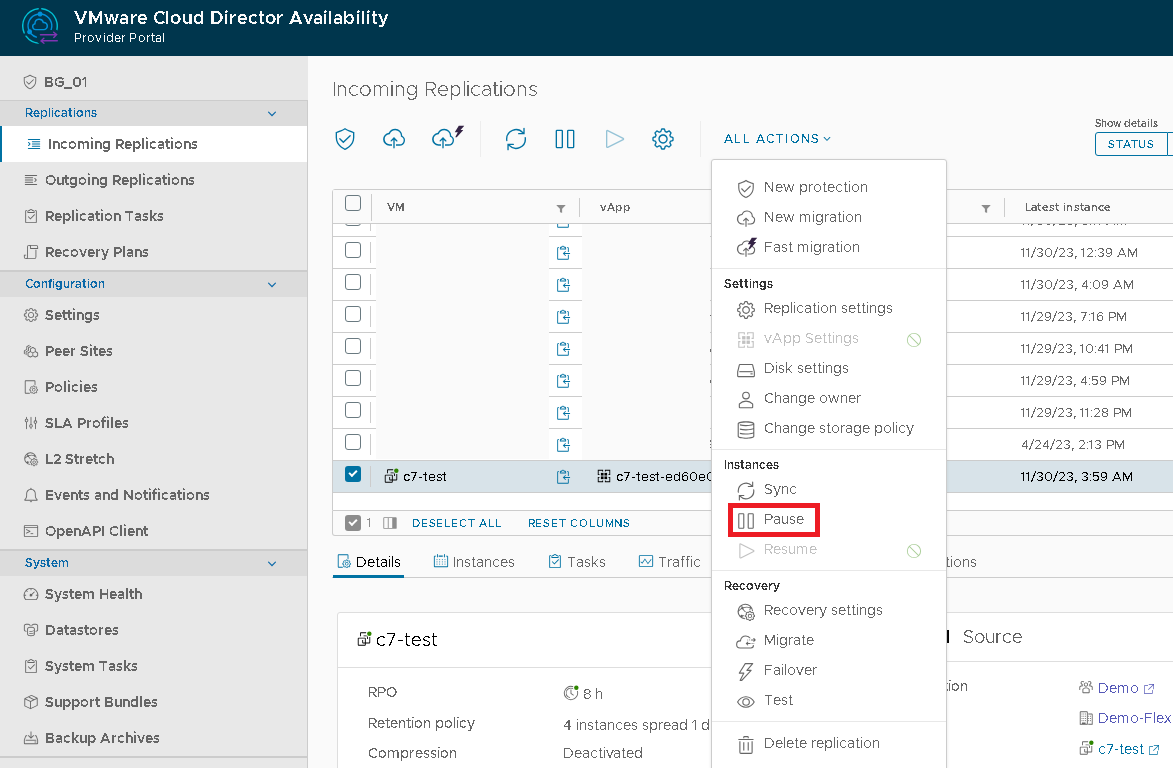The height and width of the screenshot is (768, 1173).
Task: Collapse the Configuration sidebar section
Action: [x=272, y=285]
